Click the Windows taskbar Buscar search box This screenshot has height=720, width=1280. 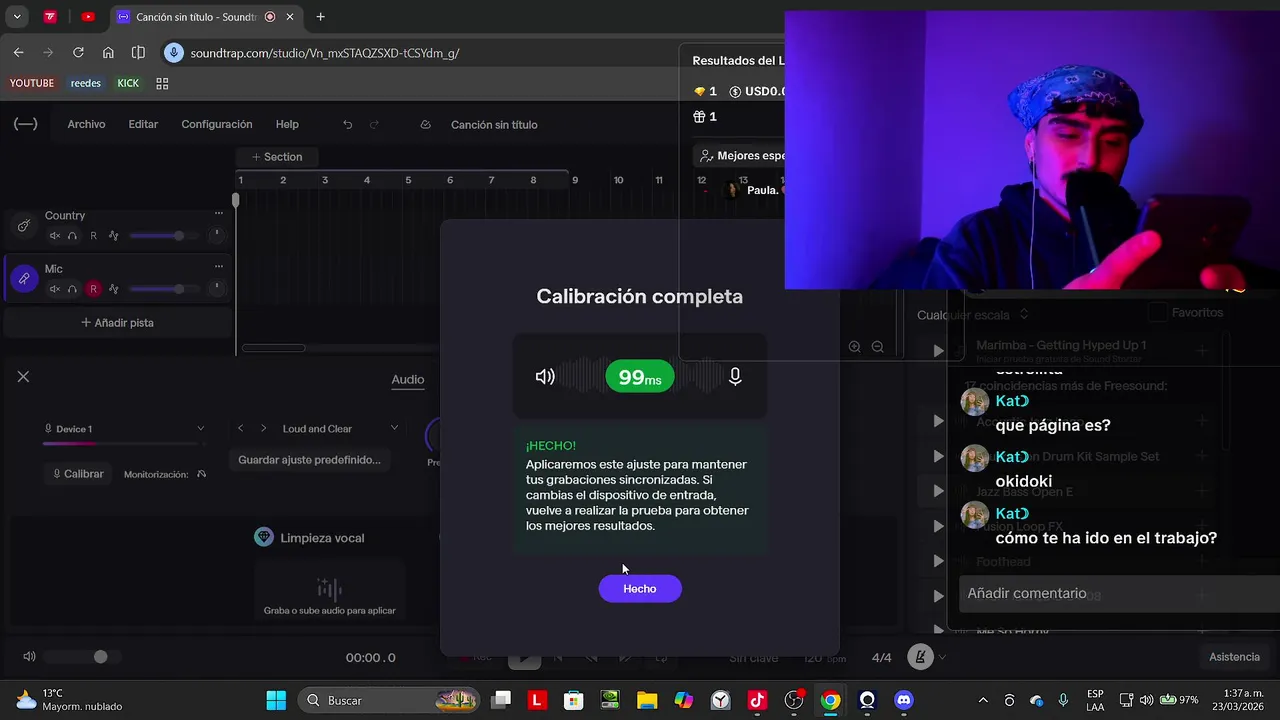click(390, 700)
